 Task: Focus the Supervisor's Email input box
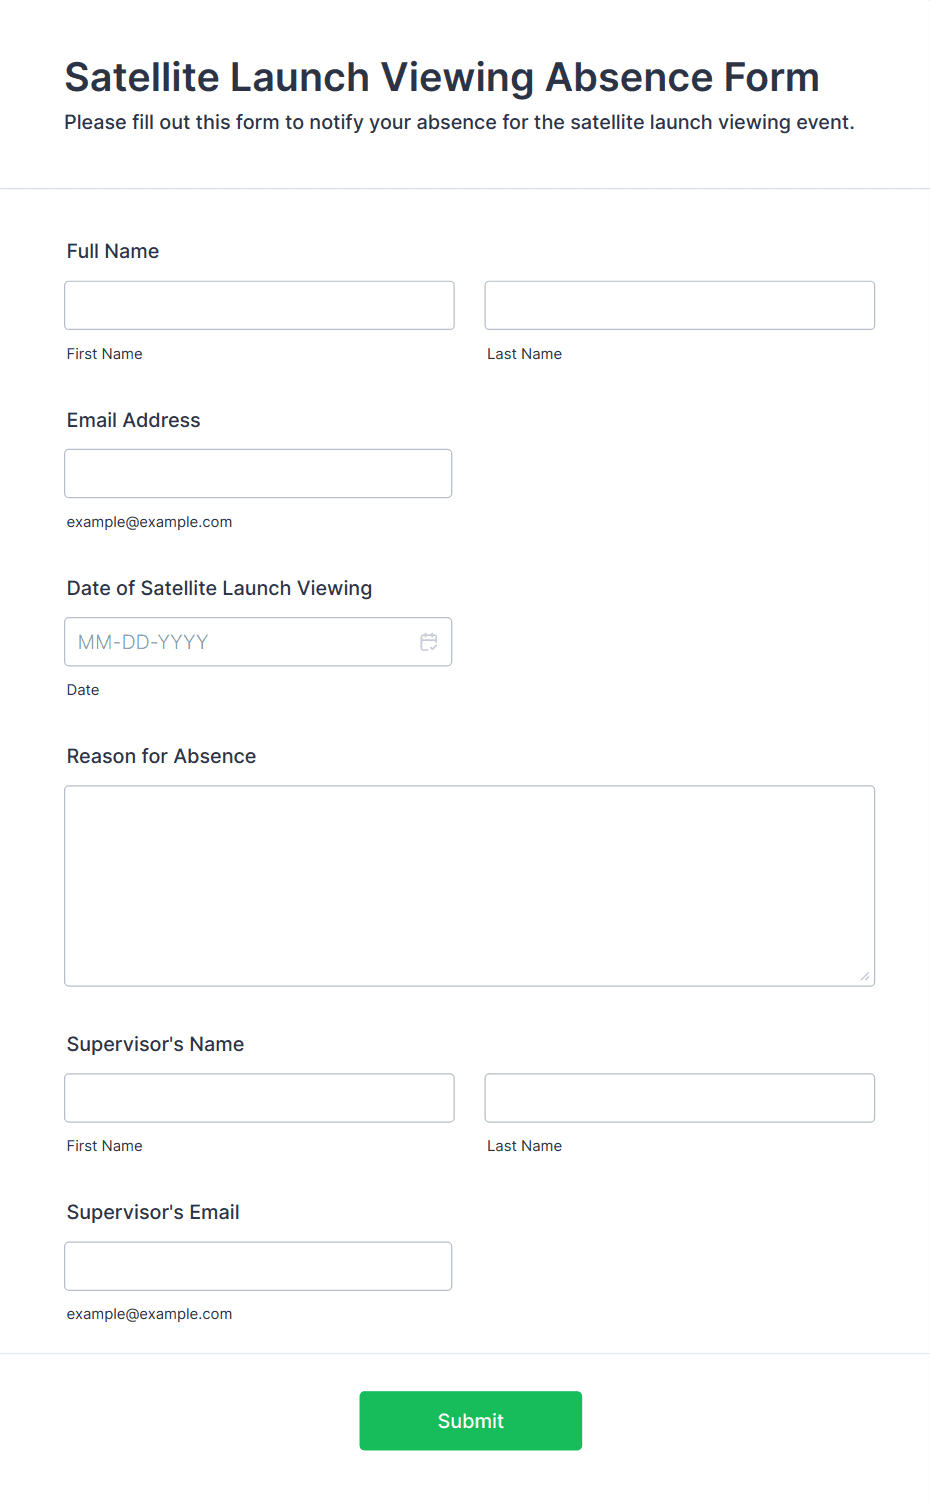click(258, 1266)
